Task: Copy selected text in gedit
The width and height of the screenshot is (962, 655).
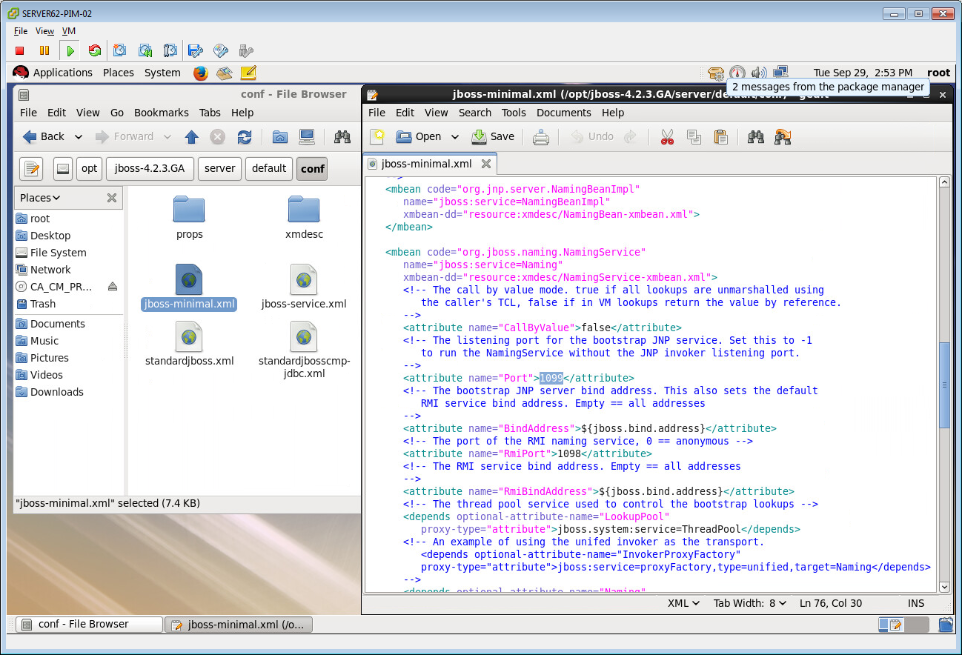Action: 694,137
